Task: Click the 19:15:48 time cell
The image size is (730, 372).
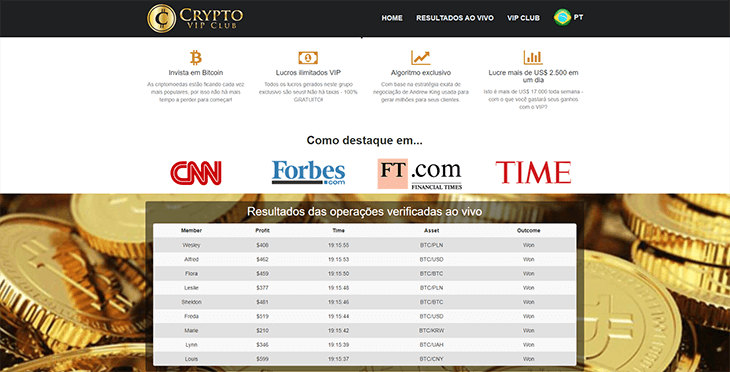Action: click(x=338, y=288)
